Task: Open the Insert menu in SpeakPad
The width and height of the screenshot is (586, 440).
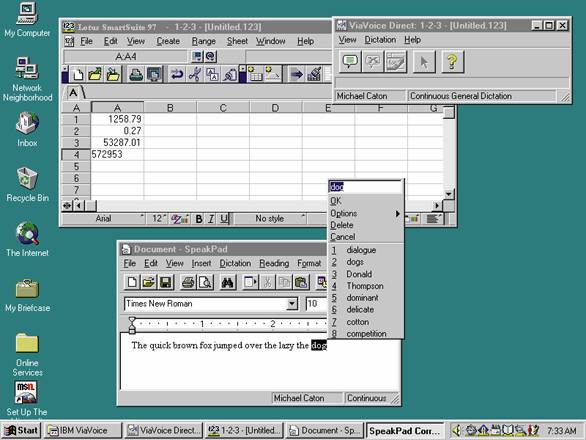Action: [x=201, y=264]
